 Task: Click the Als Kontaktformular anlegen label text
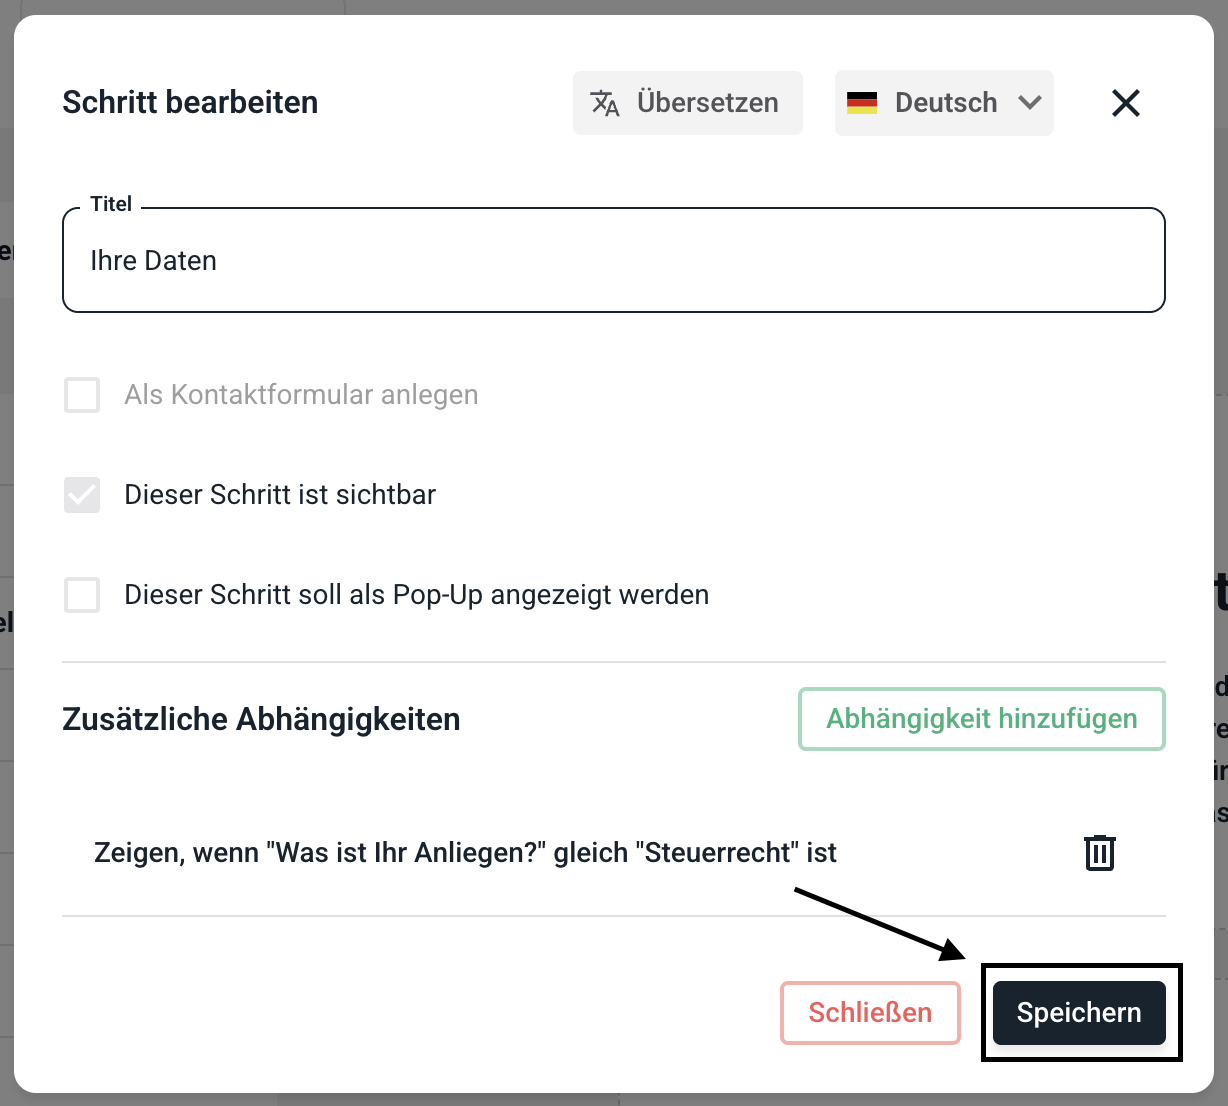tap(301, 395)
